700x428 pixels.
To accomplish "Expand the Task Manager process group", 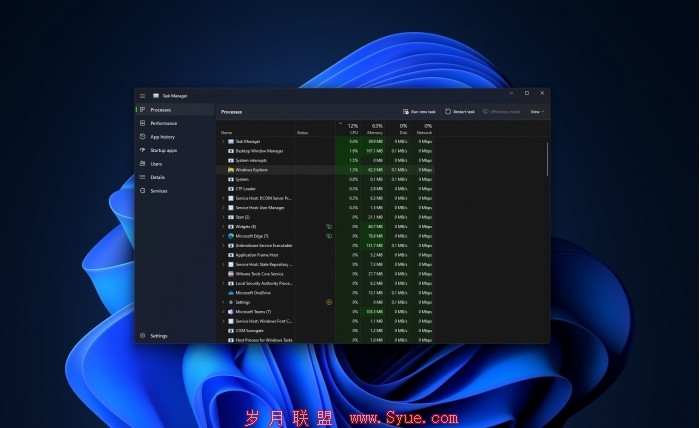I will (224, 141).
